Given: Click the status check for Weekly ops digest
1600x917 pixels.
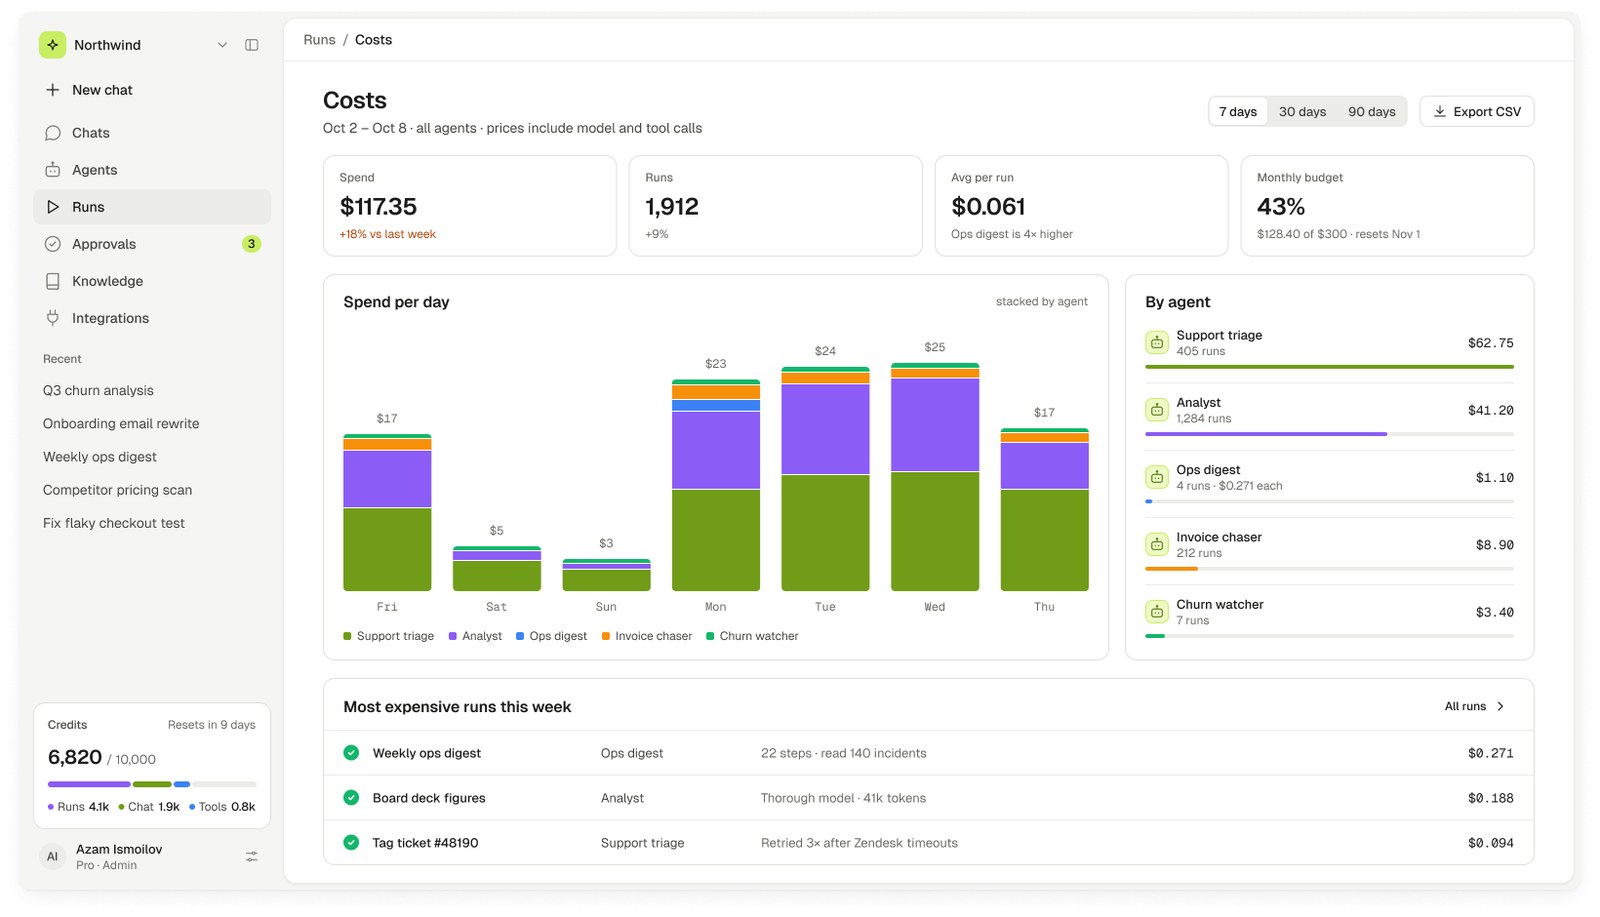Looking at the screenshot, I should click(351, 753).
